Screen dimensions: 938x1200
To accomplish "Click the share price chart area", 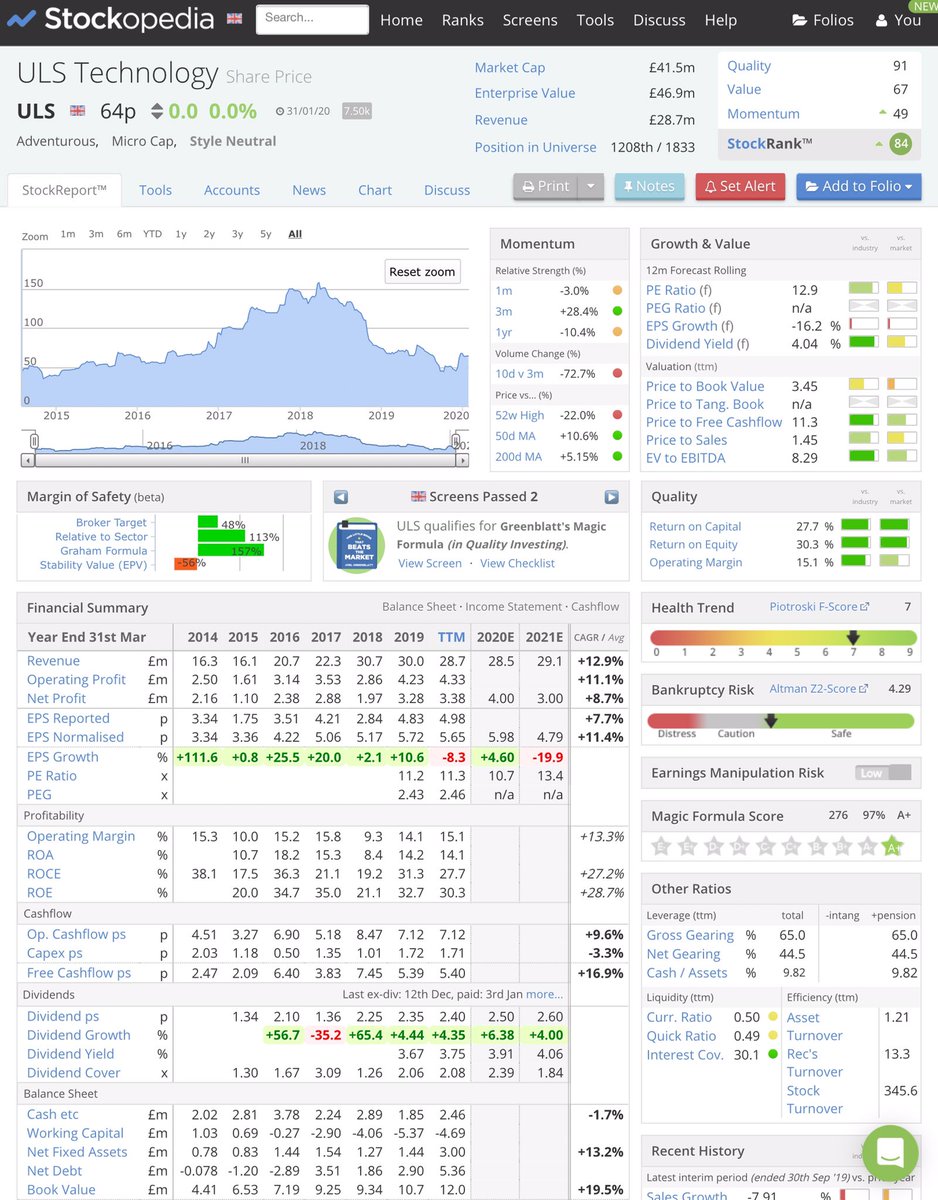I will (x=245, y=330).
